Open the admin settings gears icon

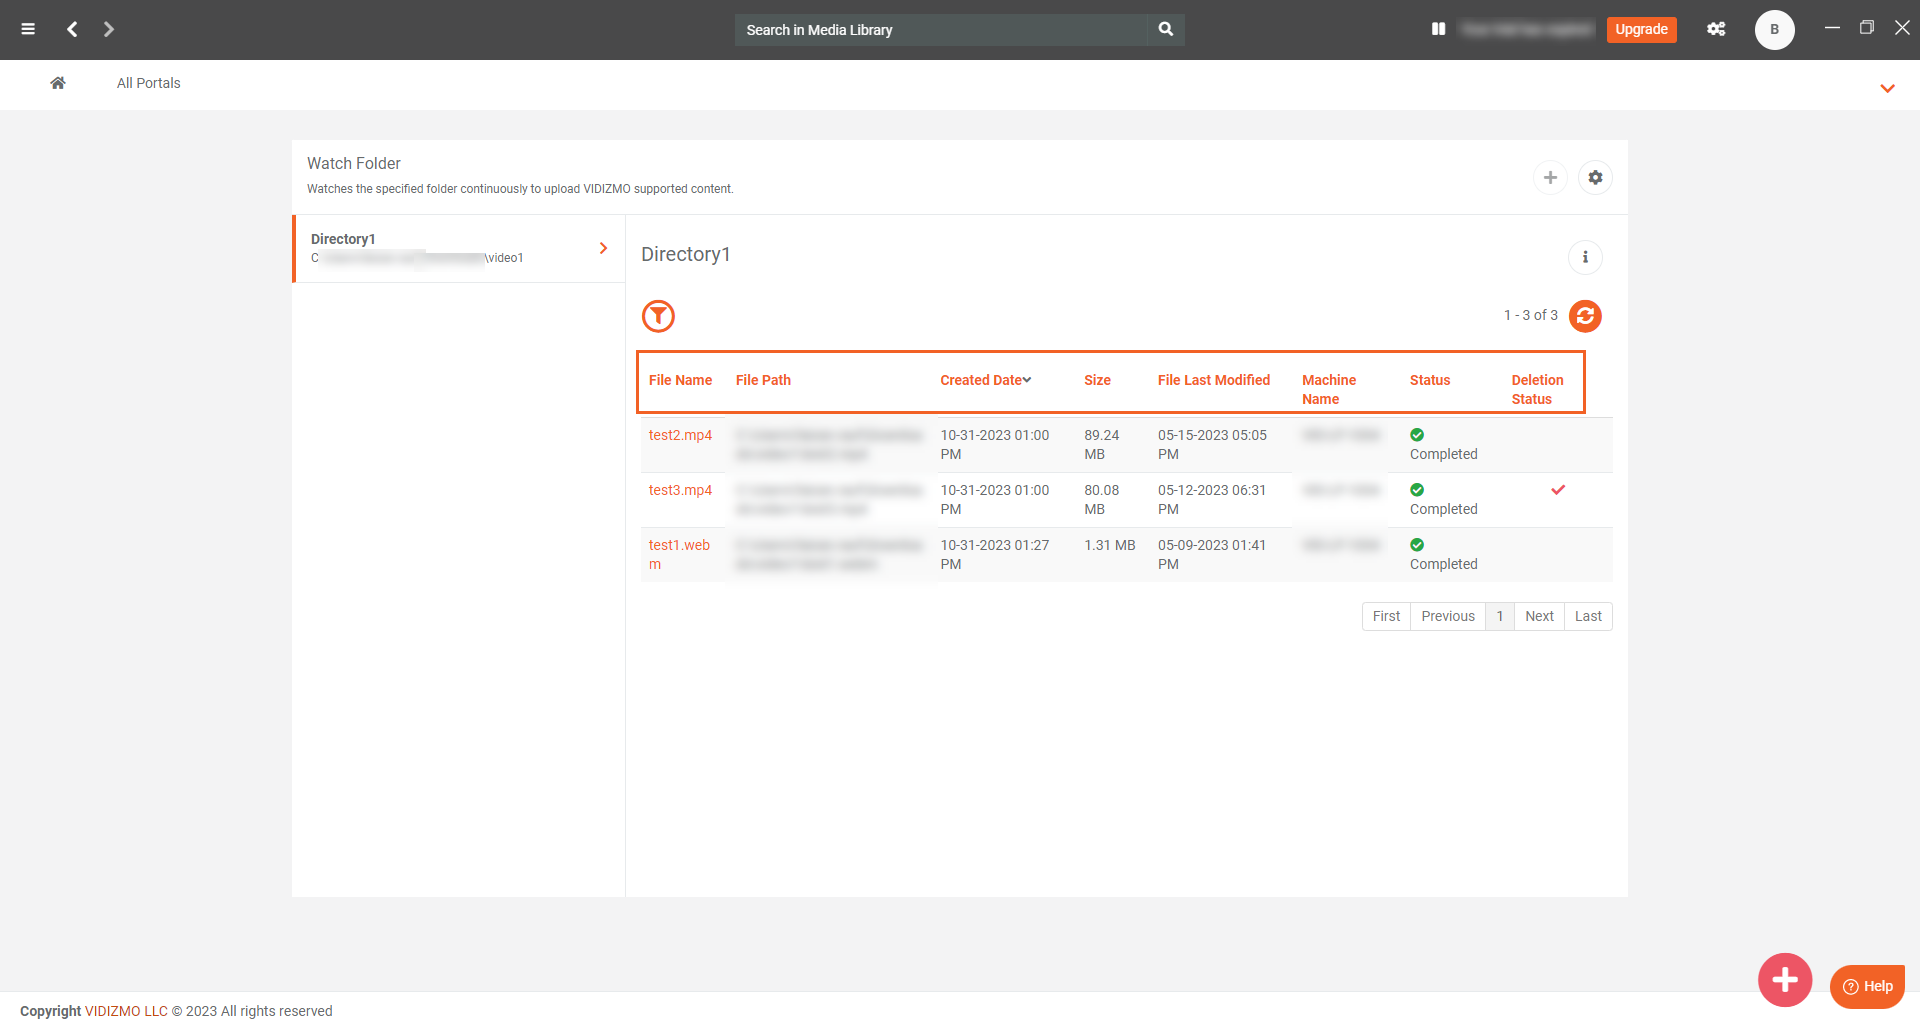pyautogui.click(x=1716, y=29)
